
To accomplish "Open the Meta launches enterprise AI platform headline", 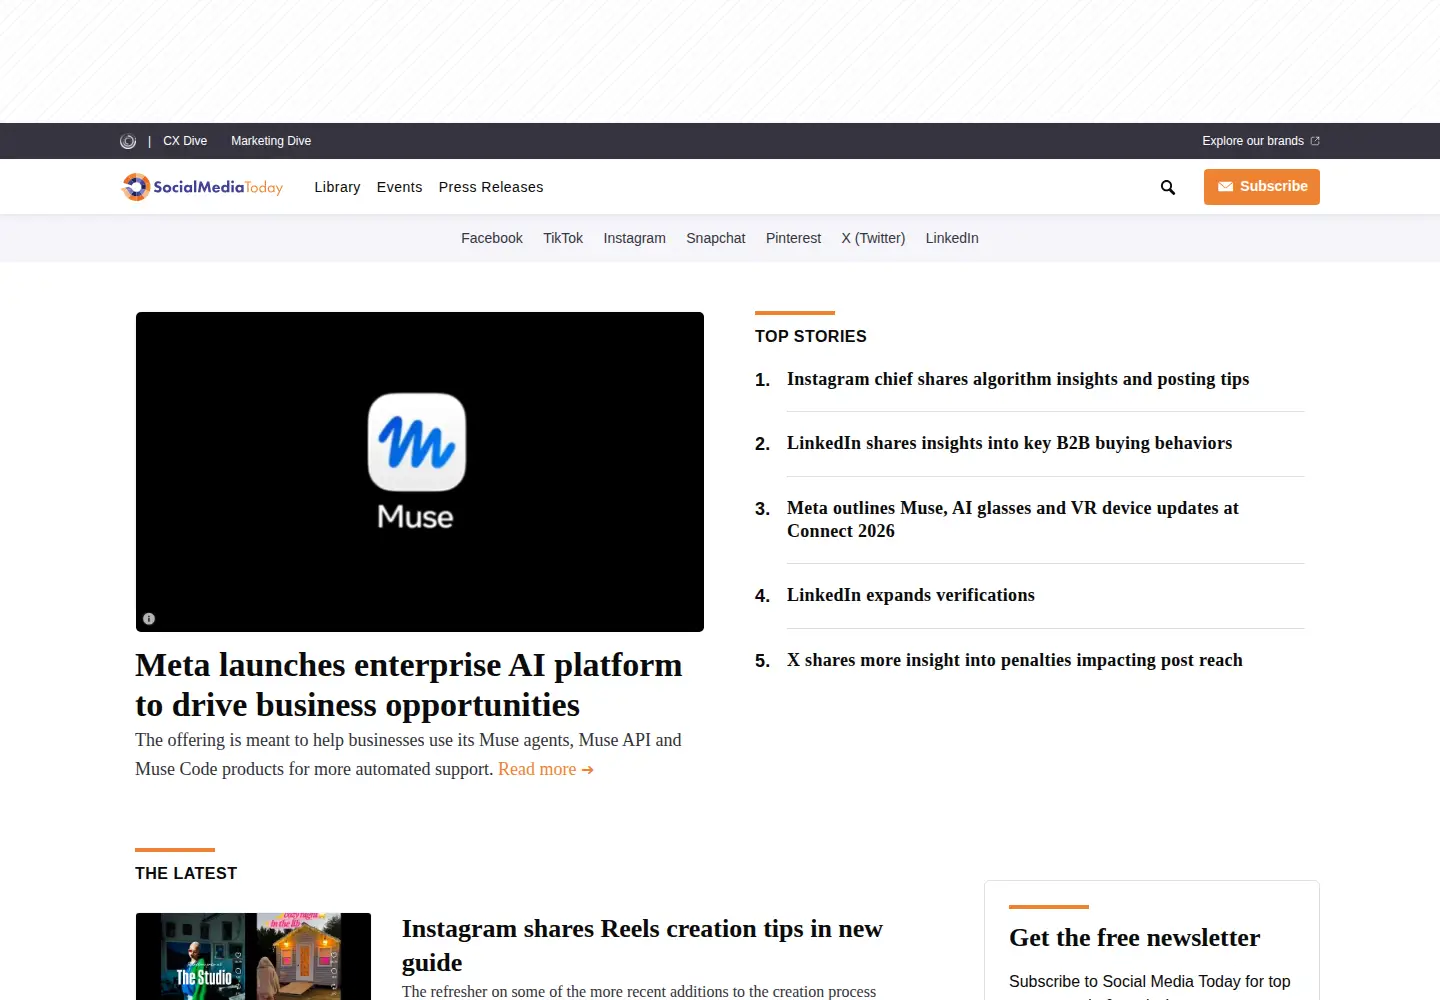I will pyautogui.click(x=409, y=685).
